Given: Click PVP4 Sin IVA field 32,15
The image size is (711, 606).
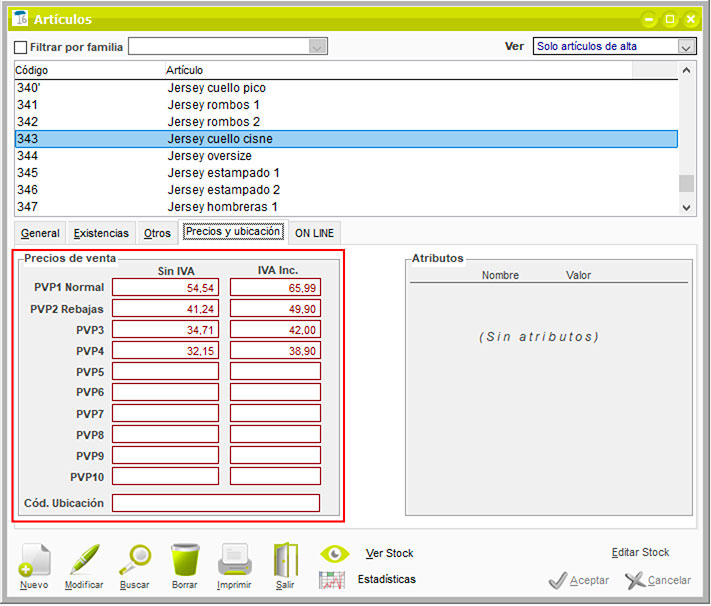Looking at the screenshot, I should (x=166, y=350).
